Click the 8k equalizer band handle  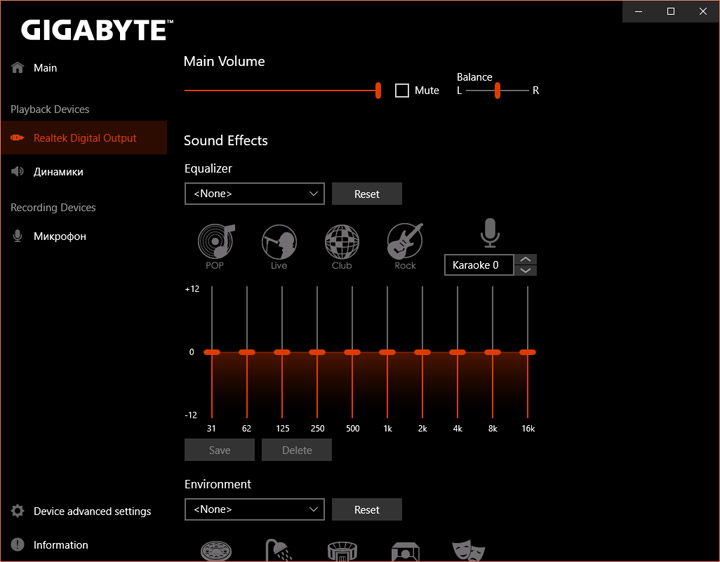pos(493,352)
